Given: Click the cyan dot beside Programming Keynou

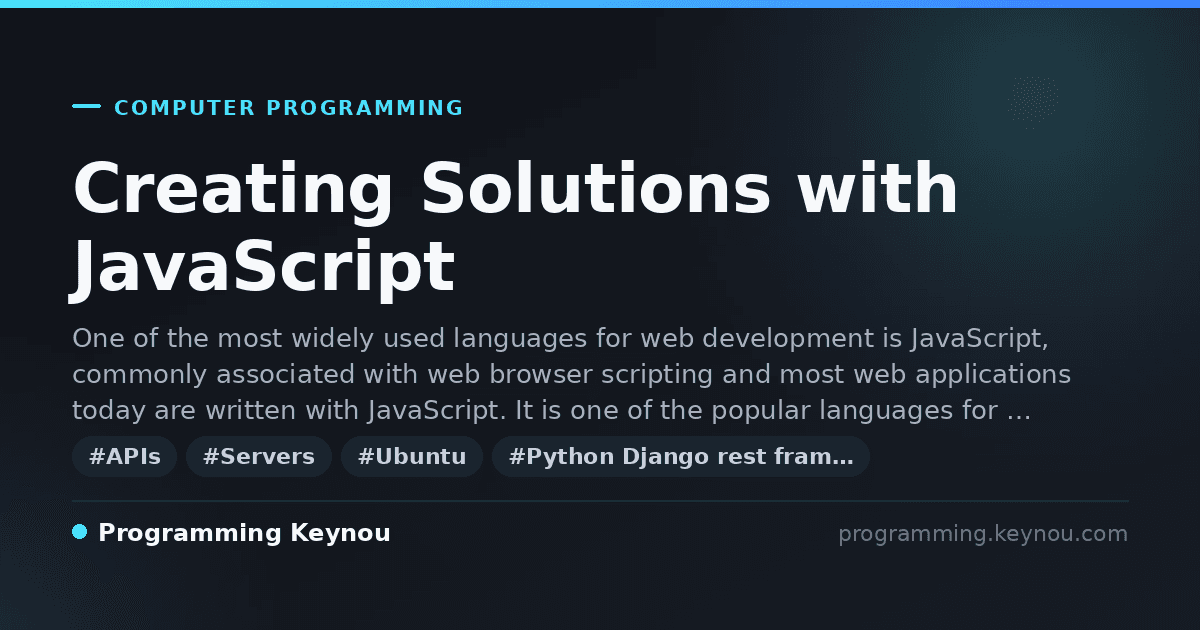Looking at the screenshot, I should coord(80,532).
